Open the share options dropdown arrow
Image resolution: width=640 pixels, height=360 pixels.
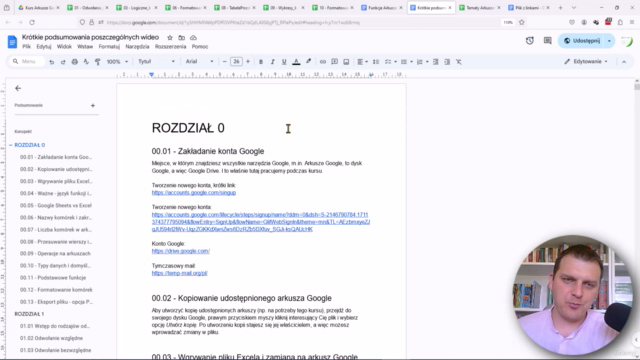(x=609, y=41)
